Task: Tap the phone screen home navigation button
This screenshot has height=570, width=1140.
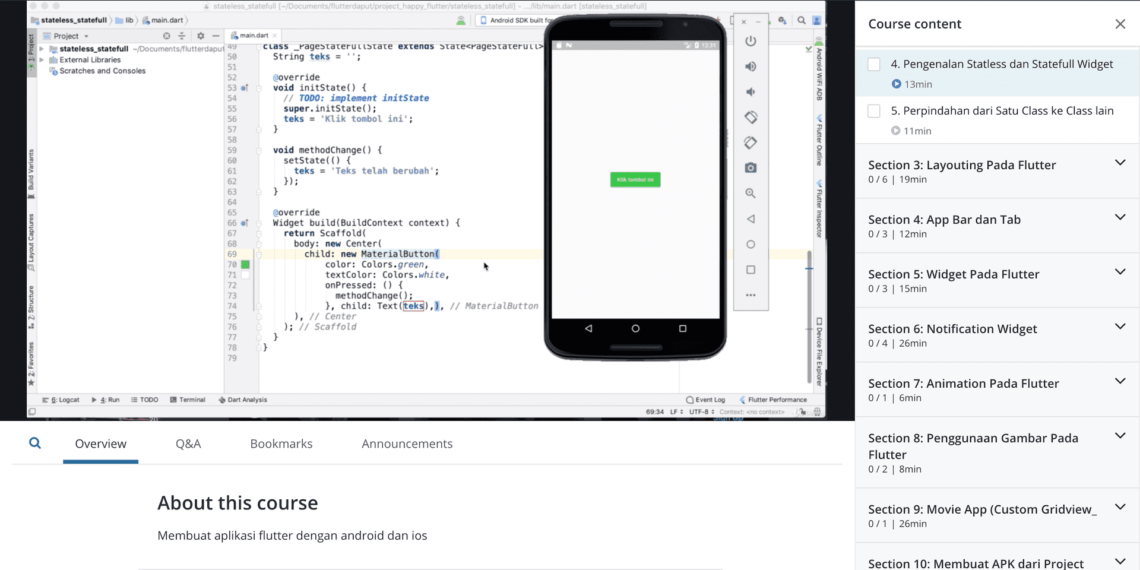Action: click(635, 329)
